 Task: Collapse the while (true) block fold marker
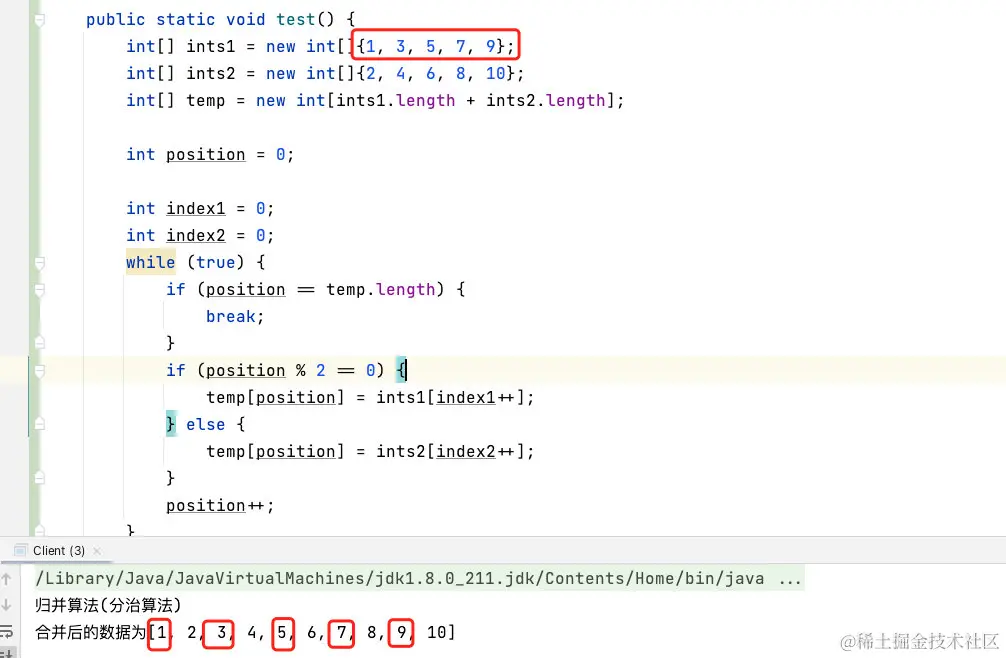pyautogui.click(x=39, y=263)
